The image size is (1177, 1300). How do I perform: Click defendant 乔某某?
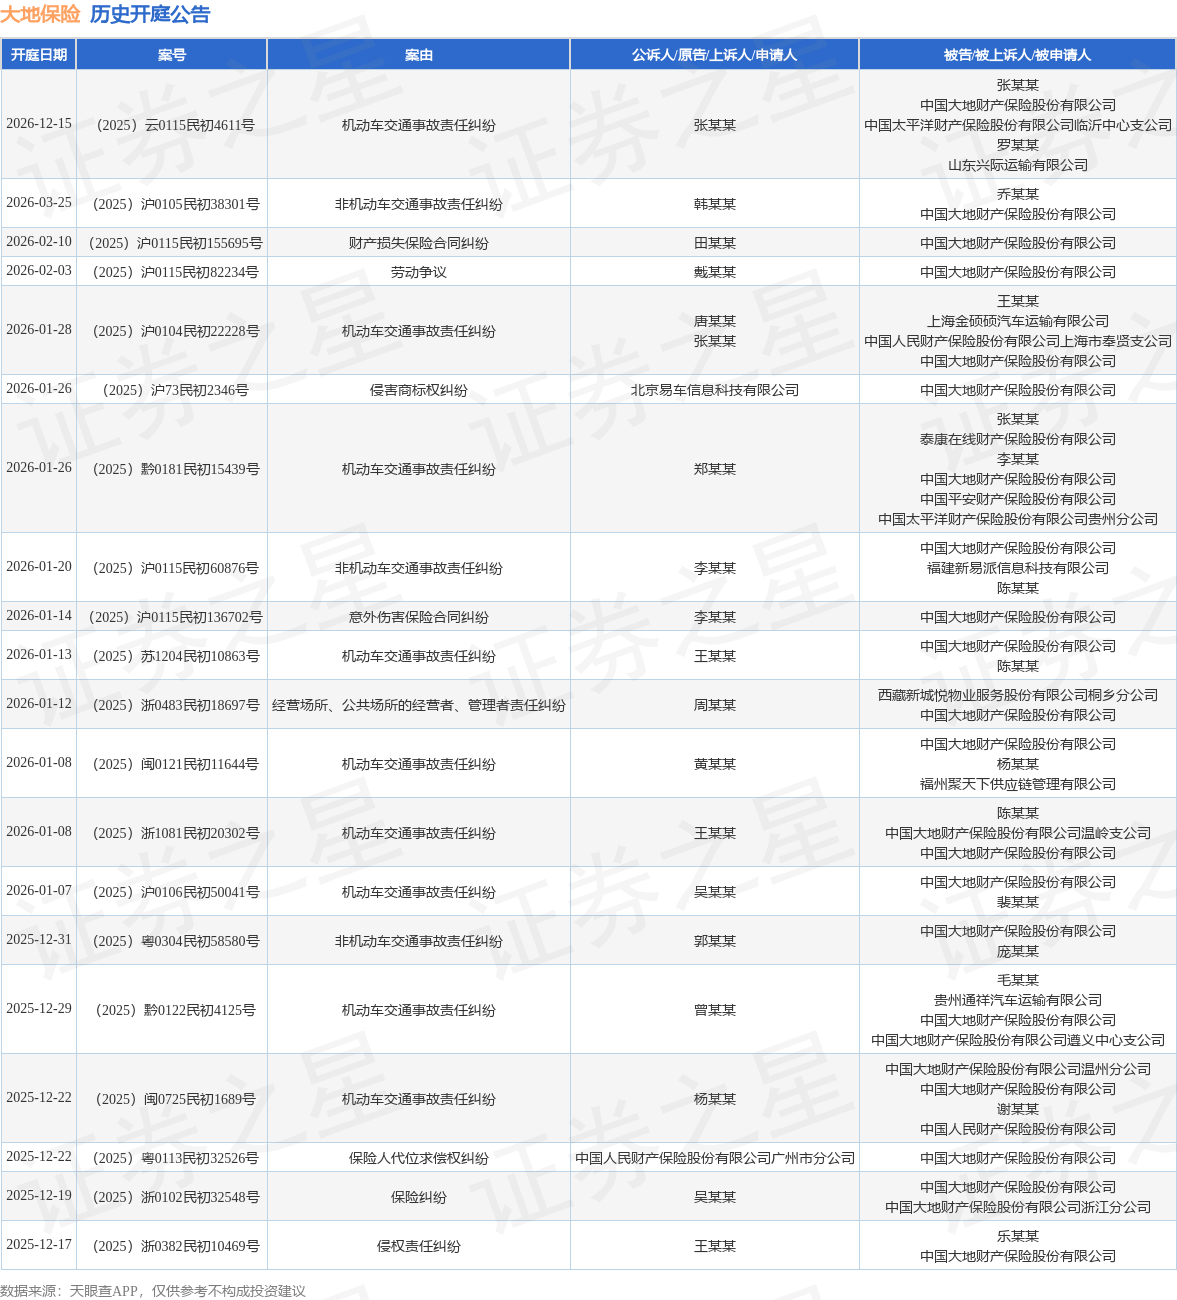coord(1018,194)
